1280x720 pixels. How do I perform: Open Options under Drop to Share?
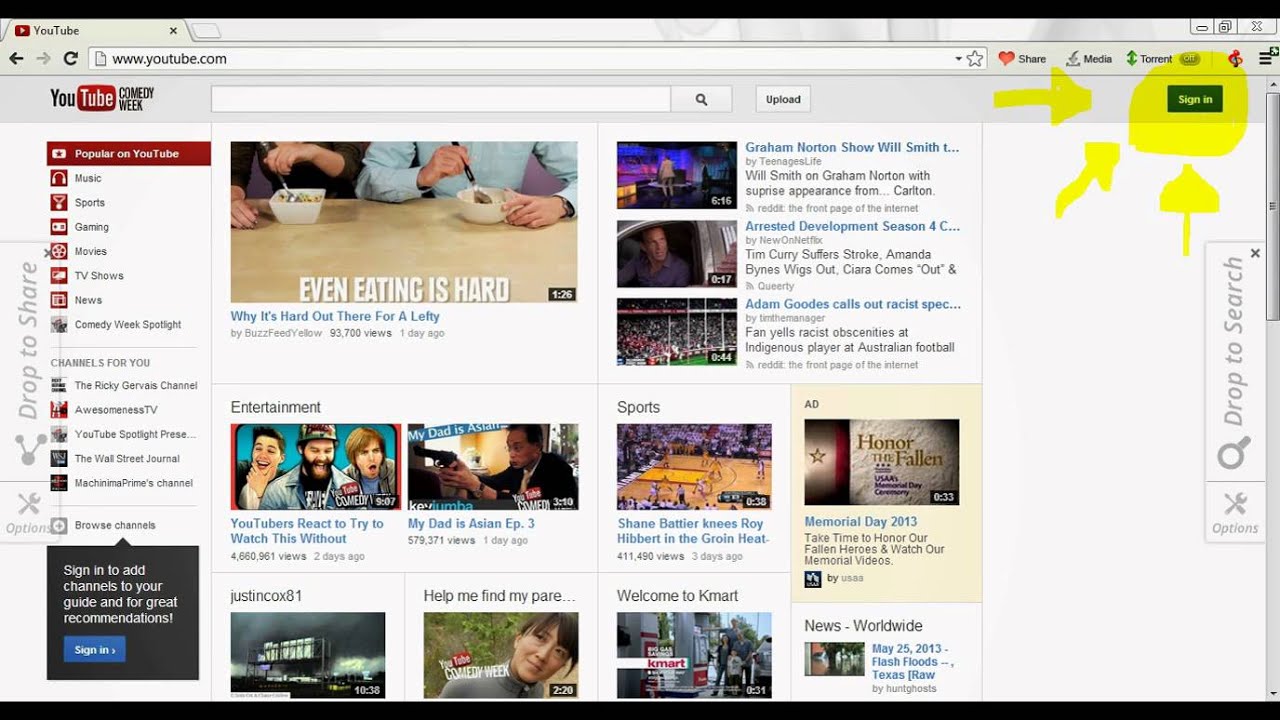click(28, 514)
